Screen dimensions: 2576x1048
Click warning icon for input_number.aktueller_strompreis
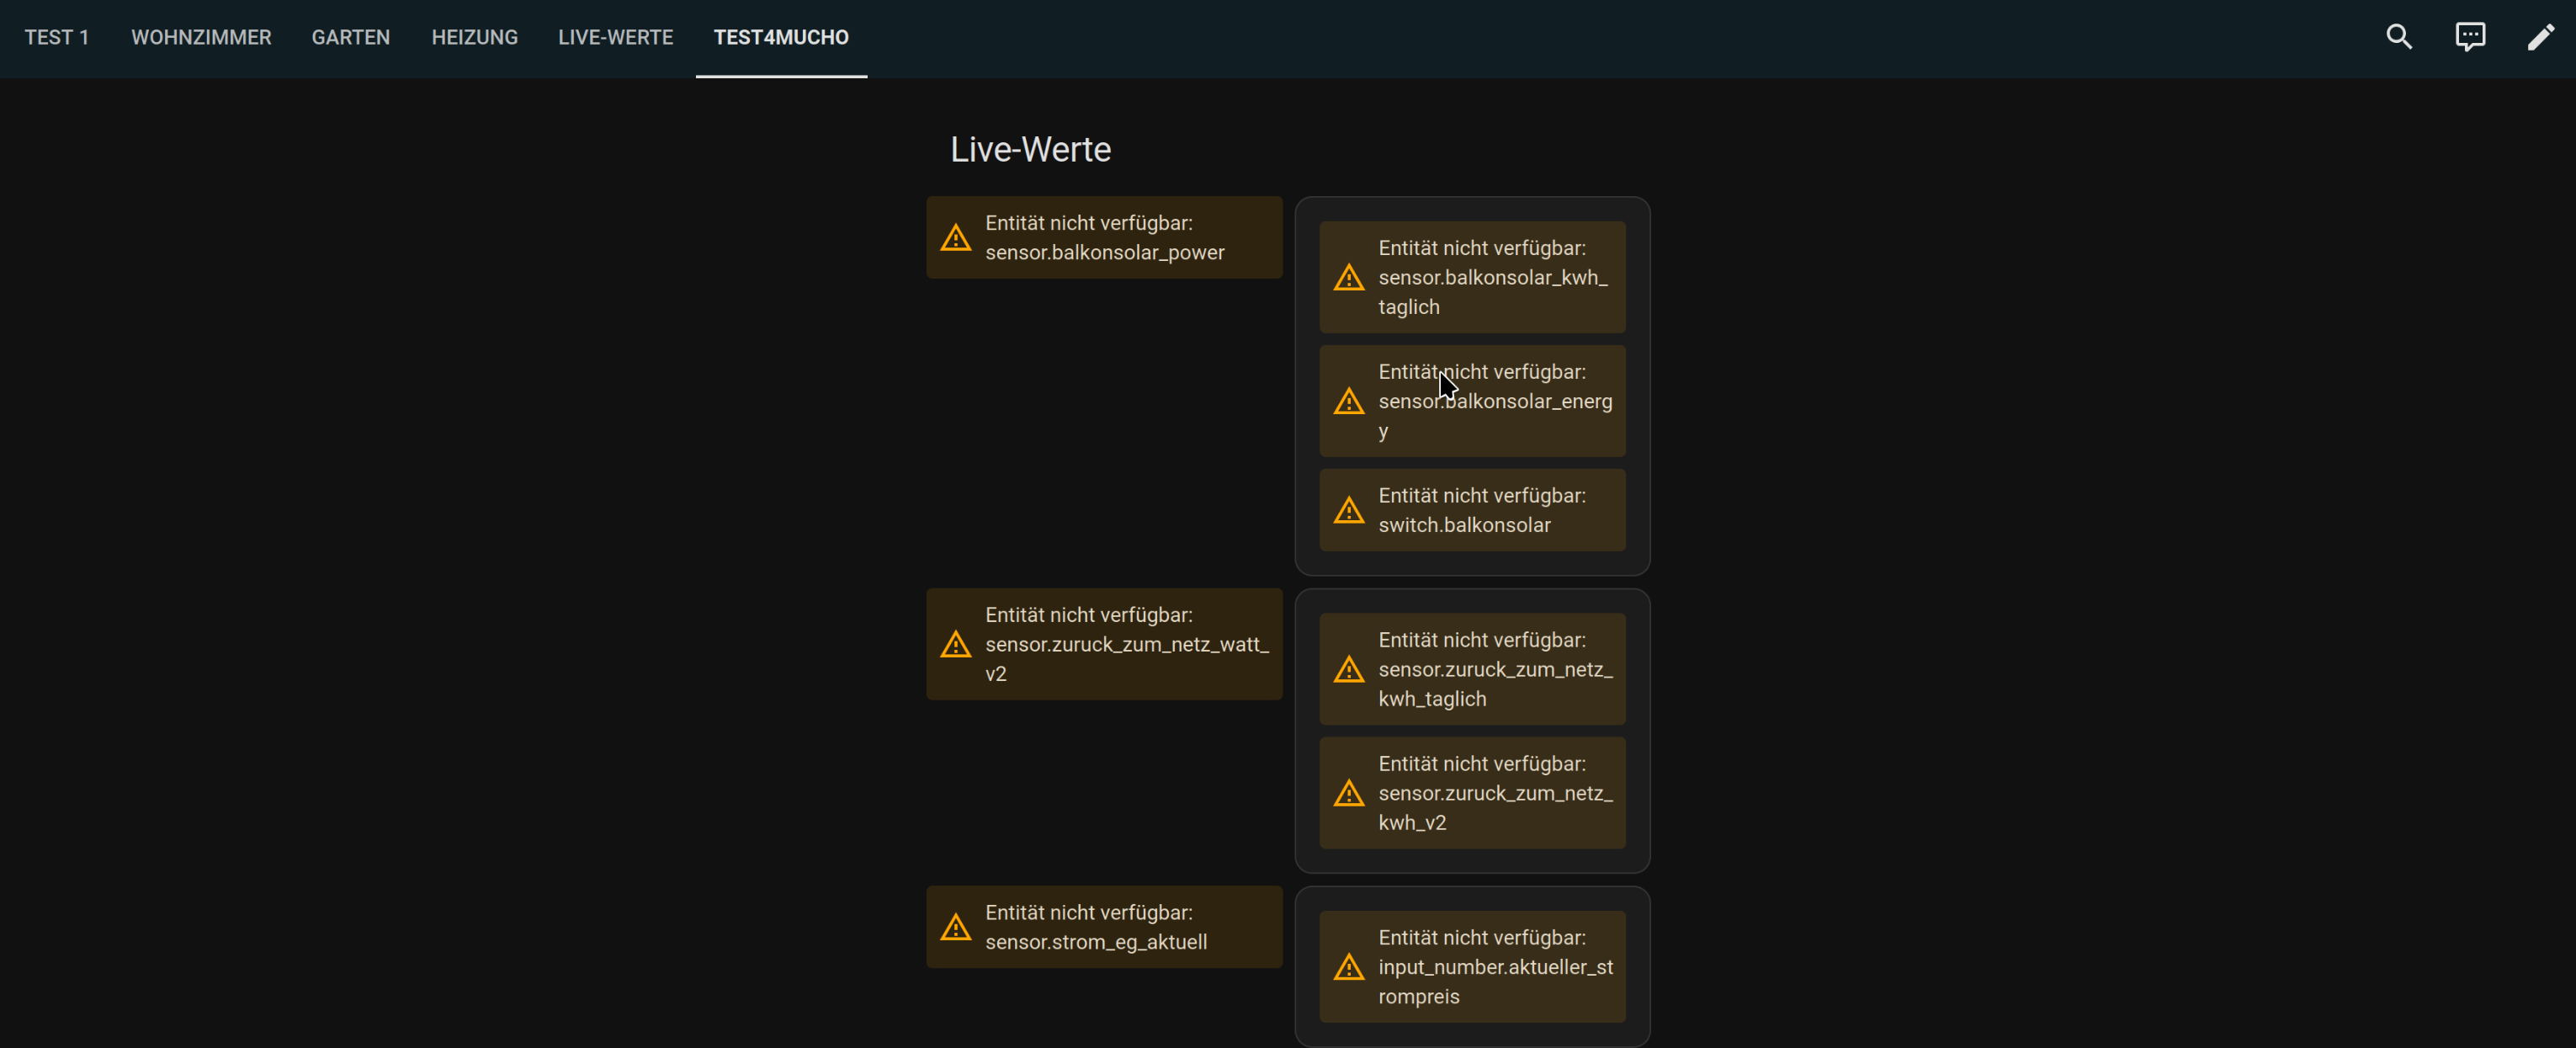pyautogui.click(x=1348, y=967)
